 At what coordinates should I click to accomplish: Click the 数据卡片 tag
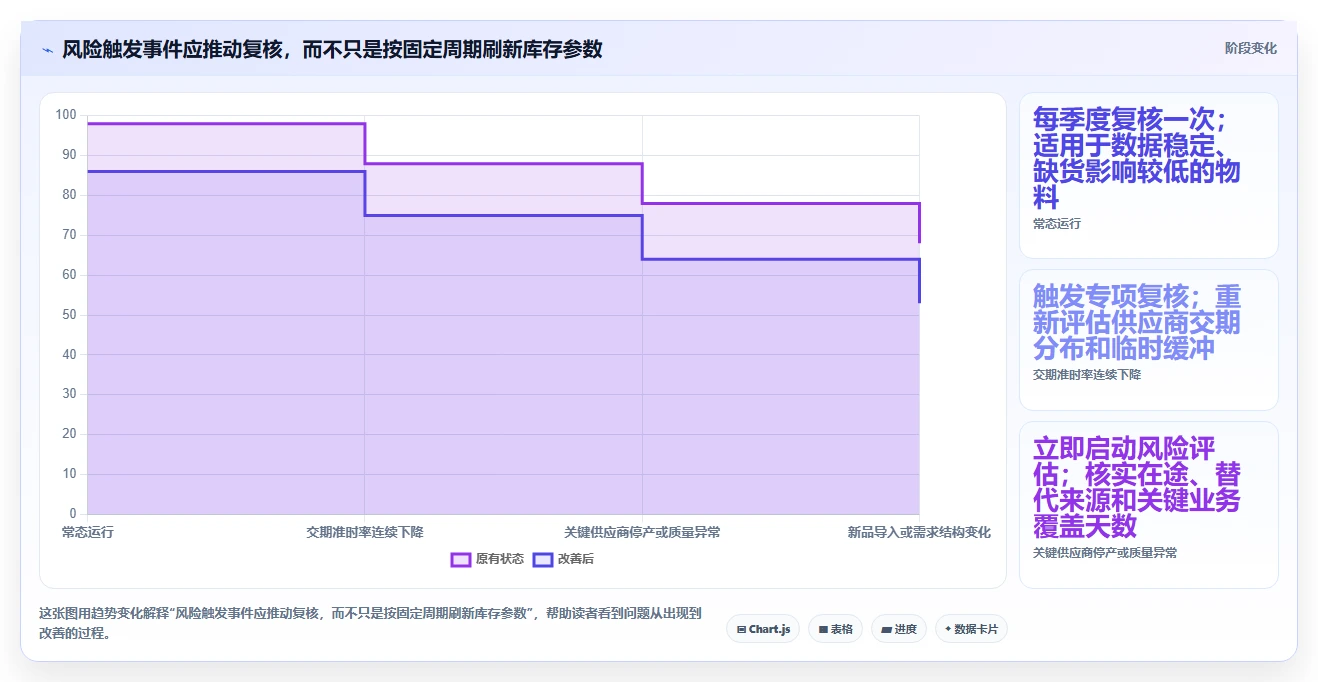[971, 629]
